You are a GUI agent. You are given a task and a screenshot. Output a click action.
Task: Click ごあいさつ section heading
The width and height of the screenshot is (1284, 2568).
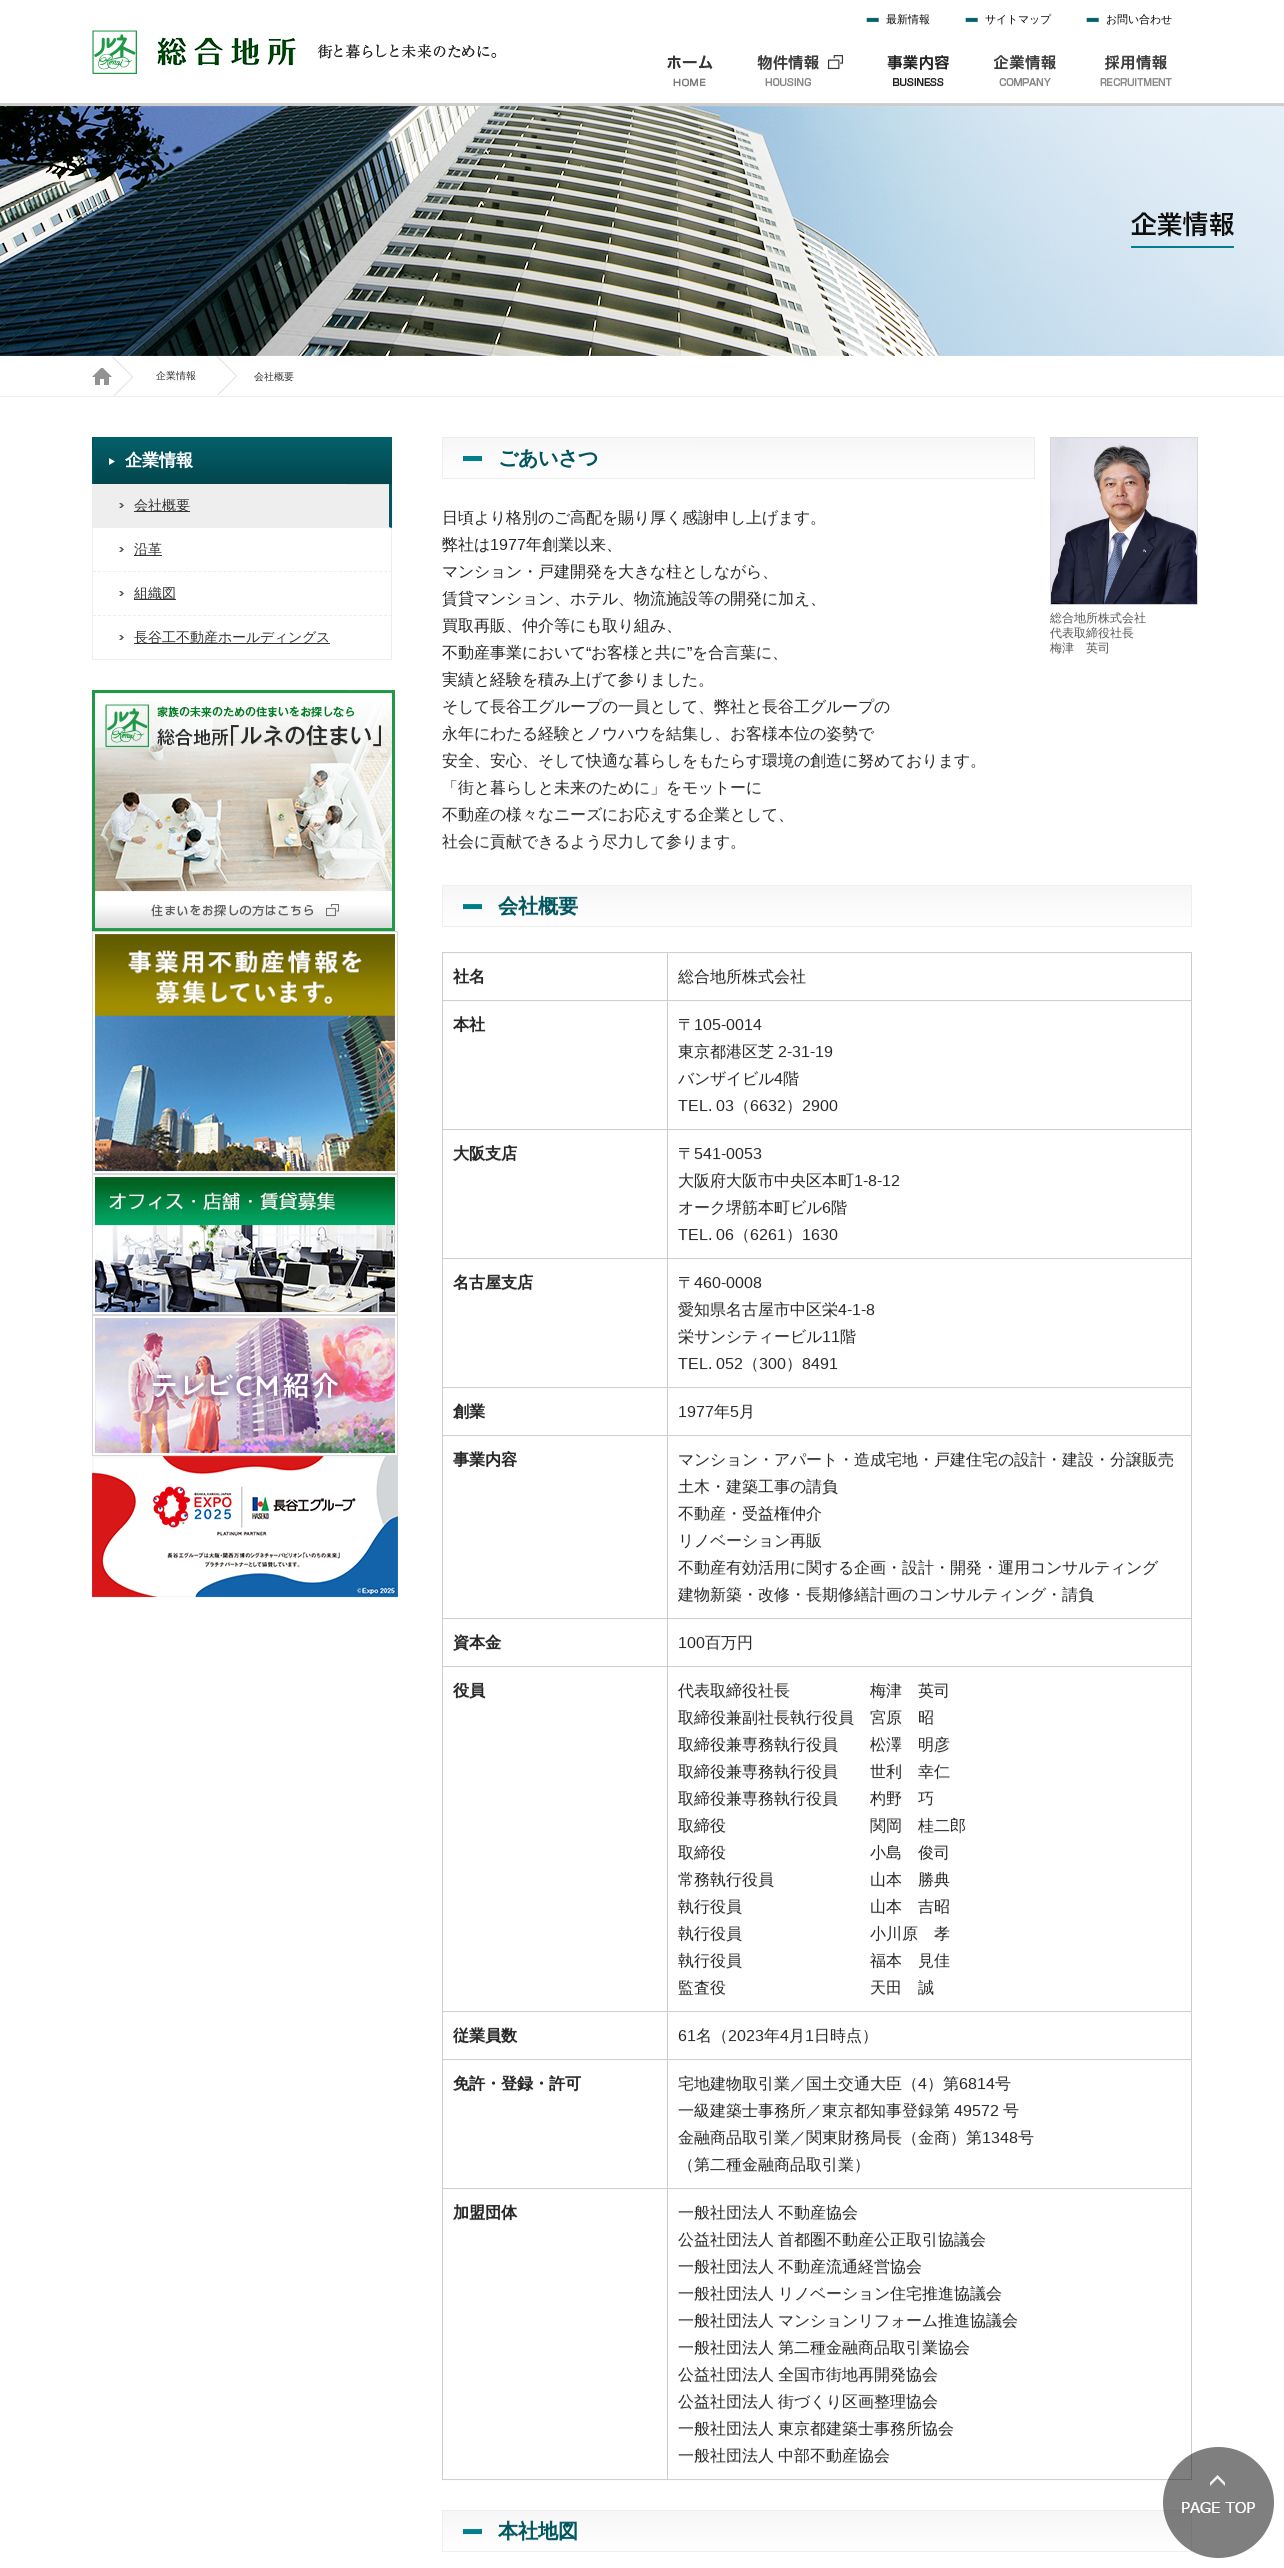coord(738,458)
